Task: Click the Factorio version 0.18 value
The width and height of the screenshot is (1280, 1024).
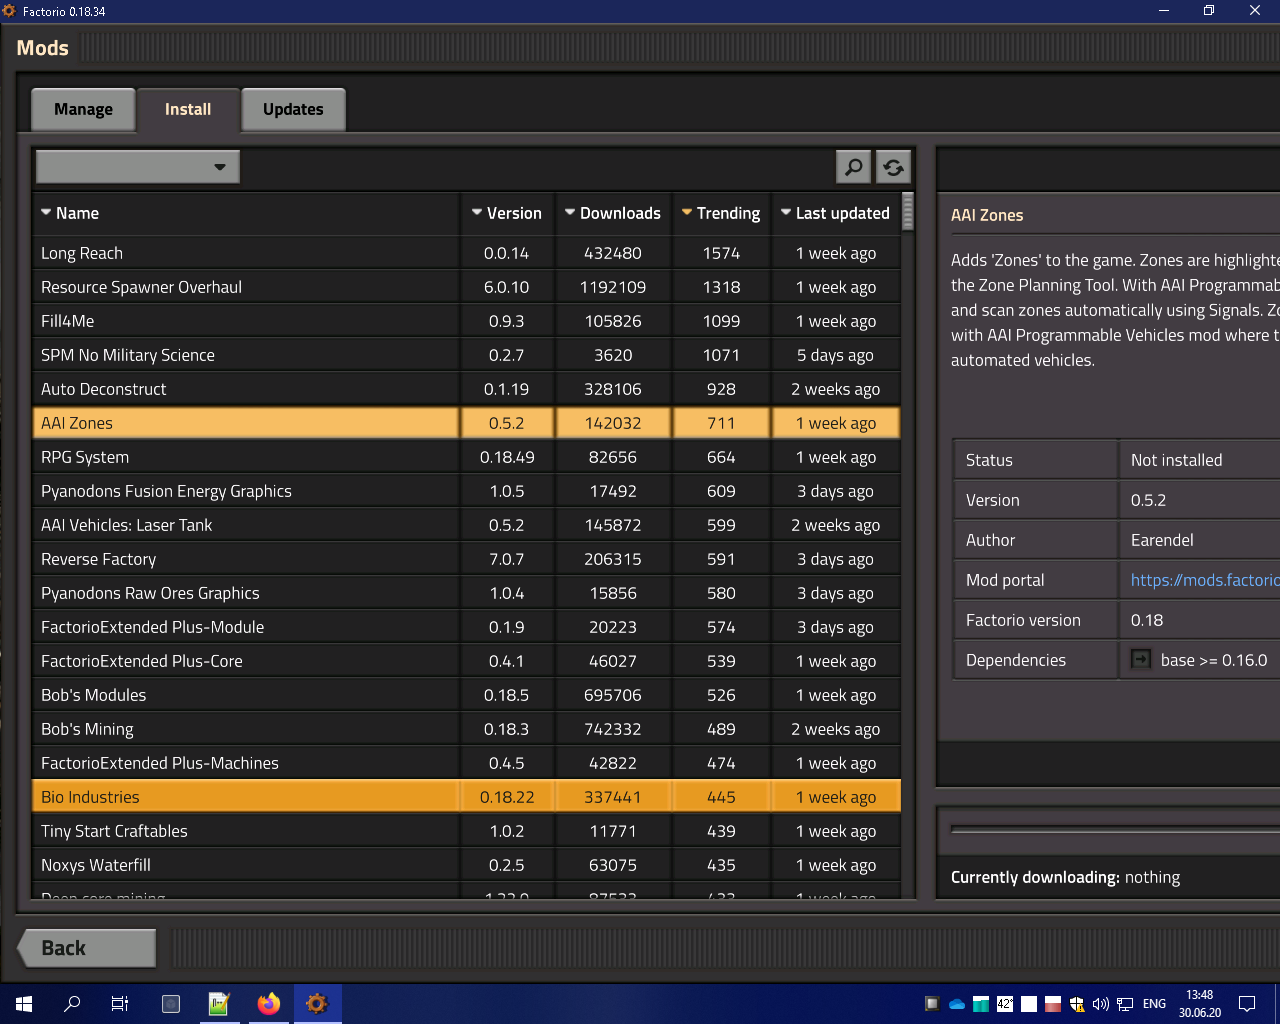Action: (x=1147, y=620)
